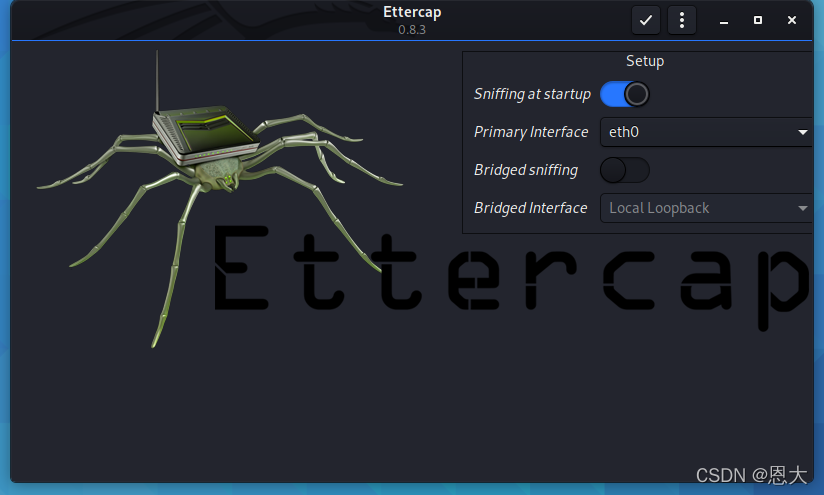Open the Local Loopback Bridged Interface dropdown
The height and width of the screenshot is (495, 824).
tap(700, 208)
